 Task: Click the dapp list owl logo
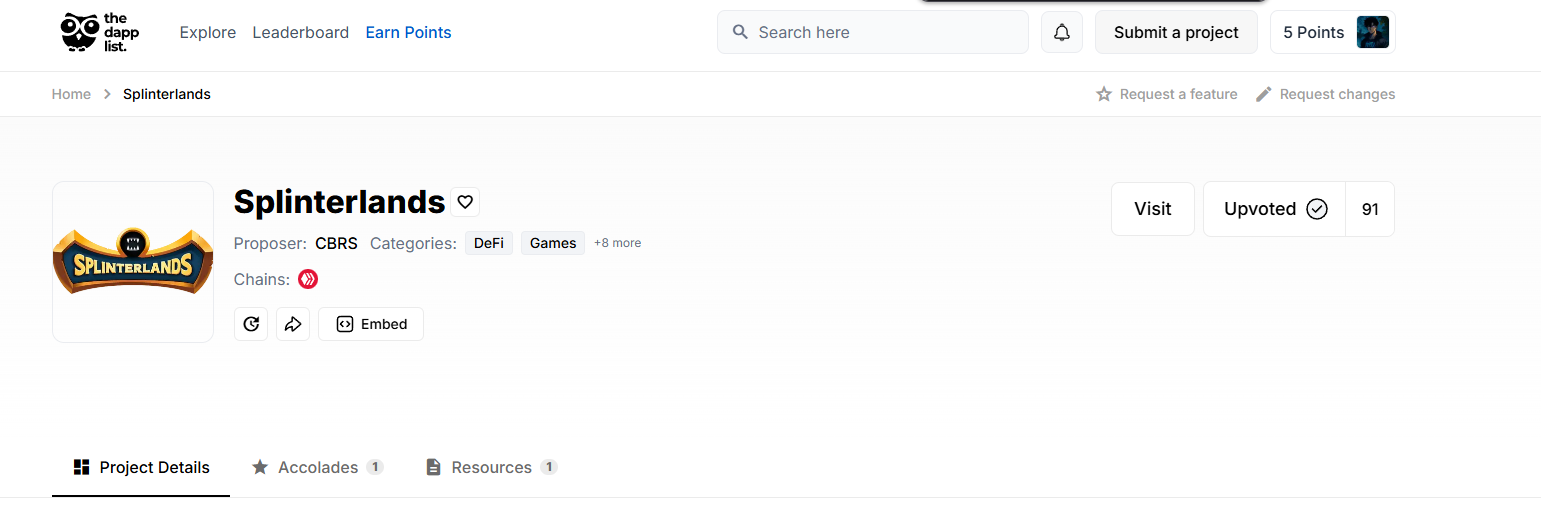100,32
